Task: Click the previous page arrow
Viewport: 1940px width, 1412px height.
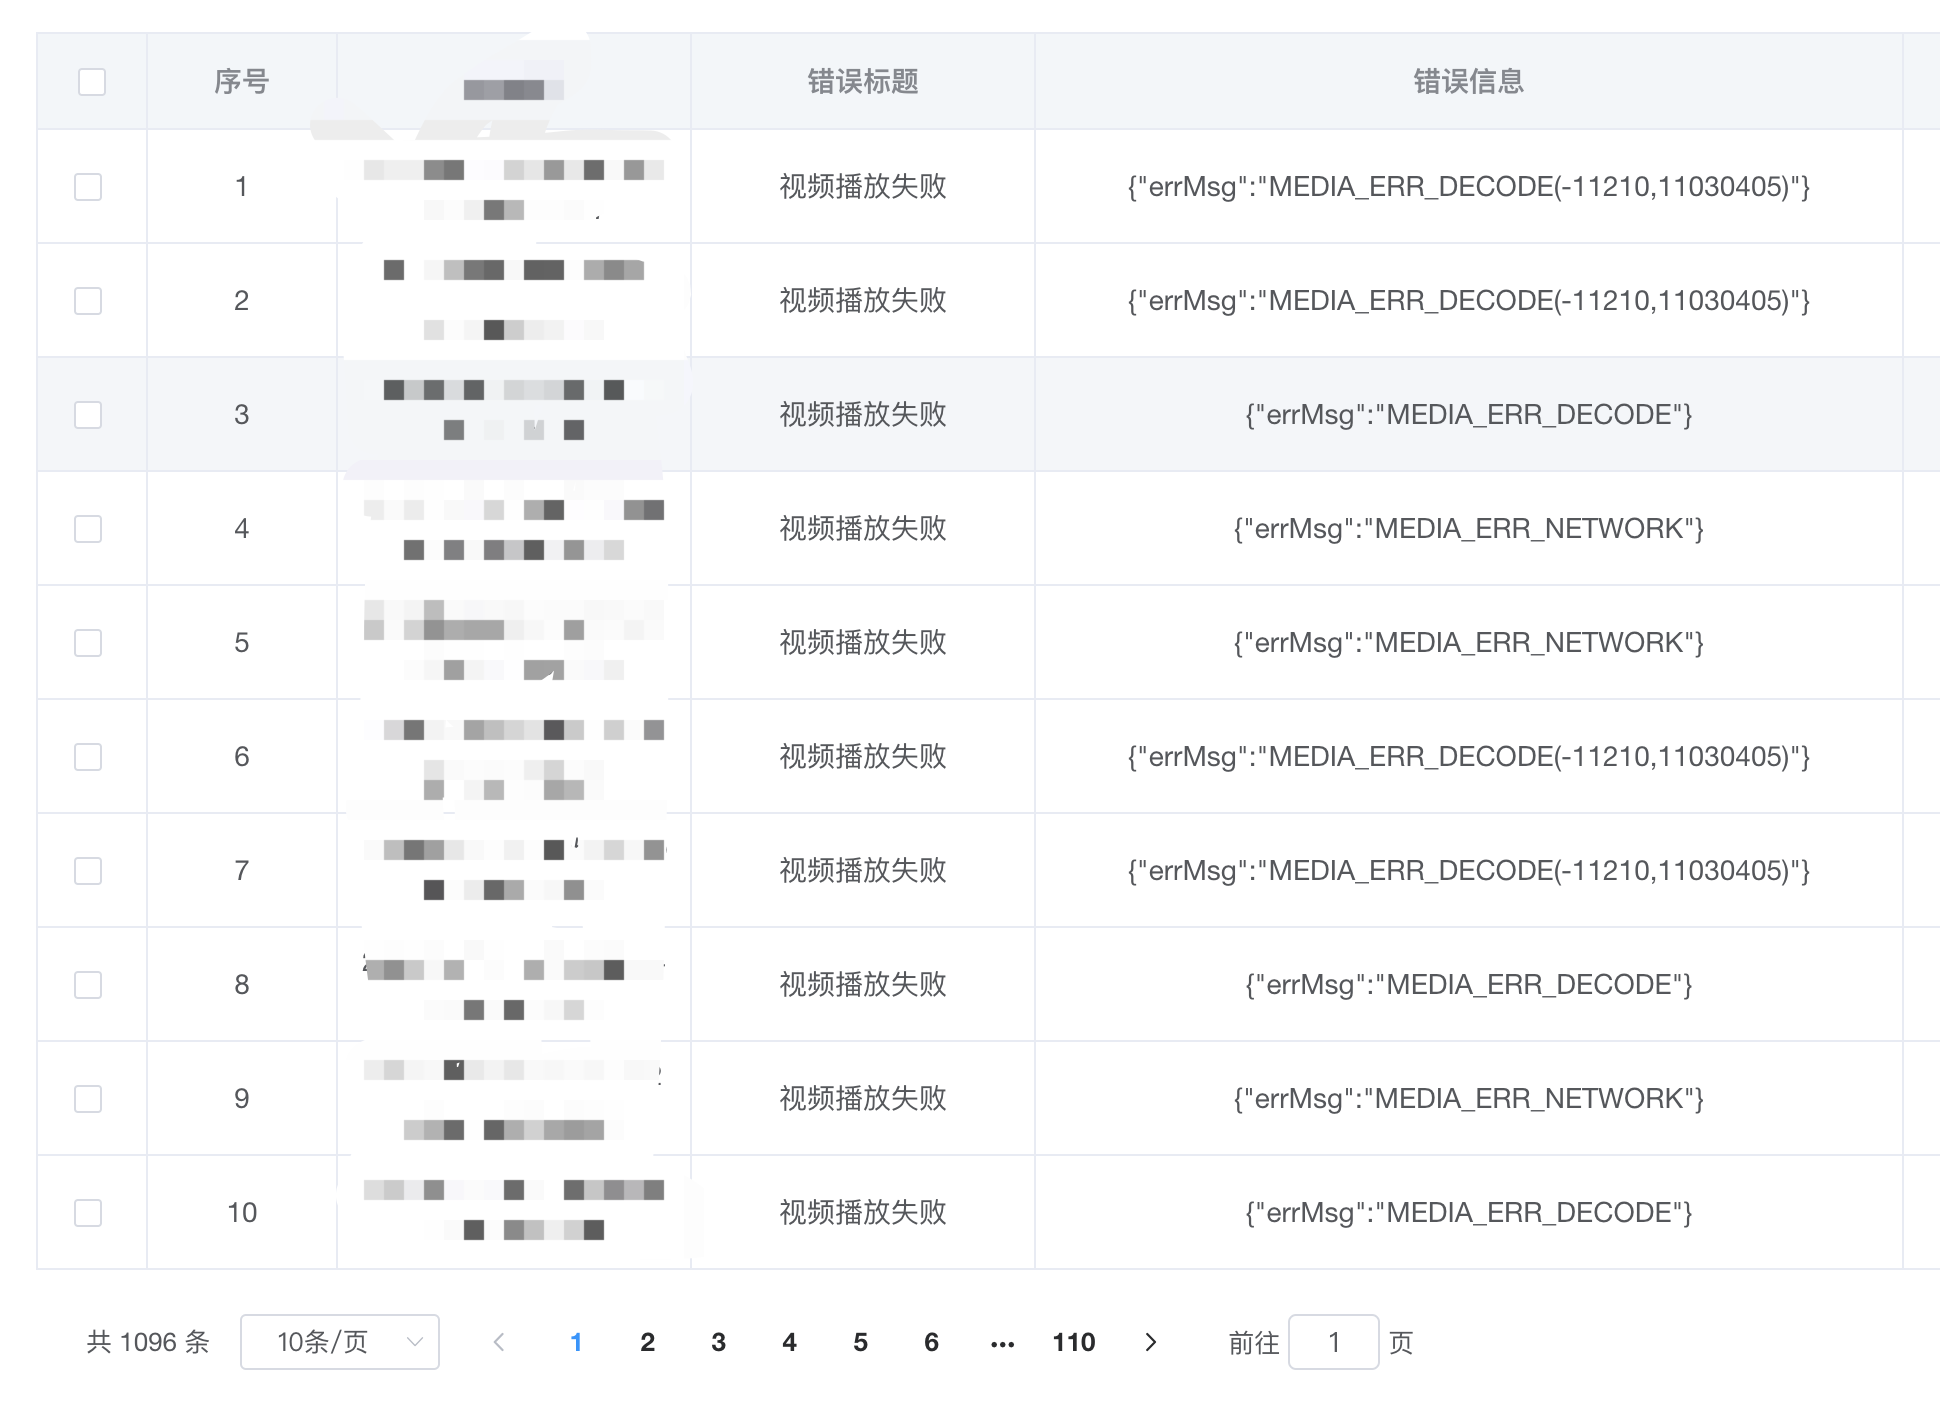Action: click(x=499, y=1342)
